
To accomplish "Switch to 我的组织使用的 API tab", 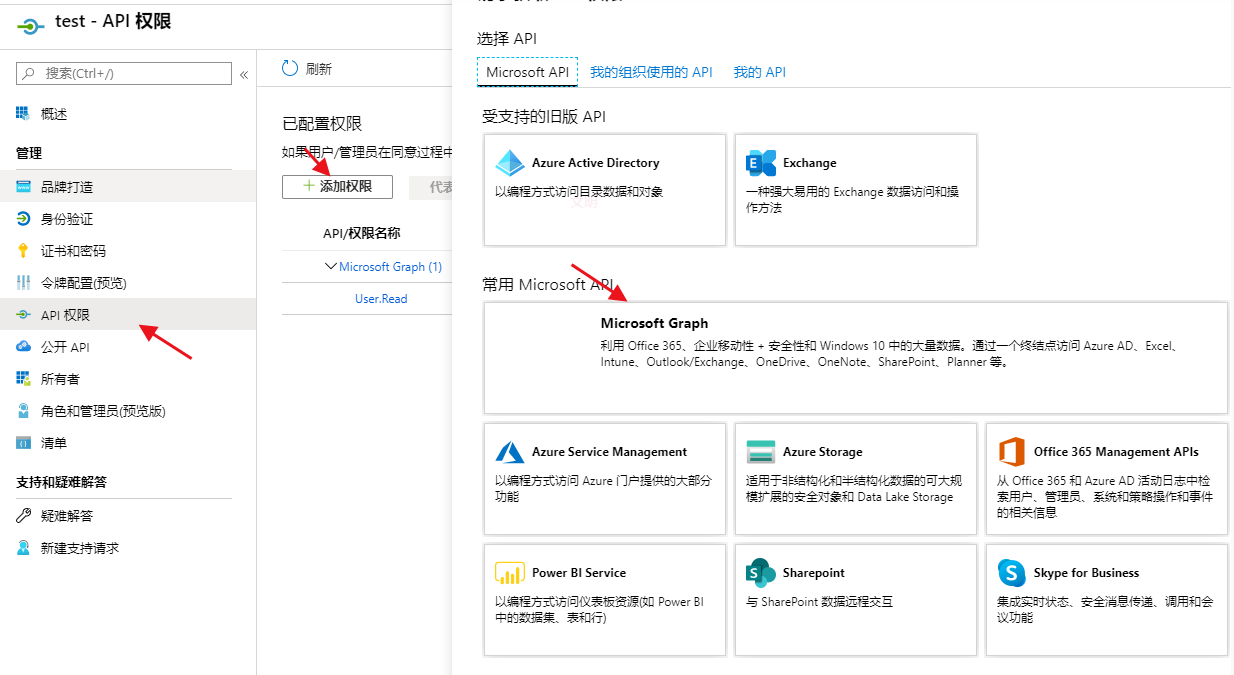I will pos(651,72).
